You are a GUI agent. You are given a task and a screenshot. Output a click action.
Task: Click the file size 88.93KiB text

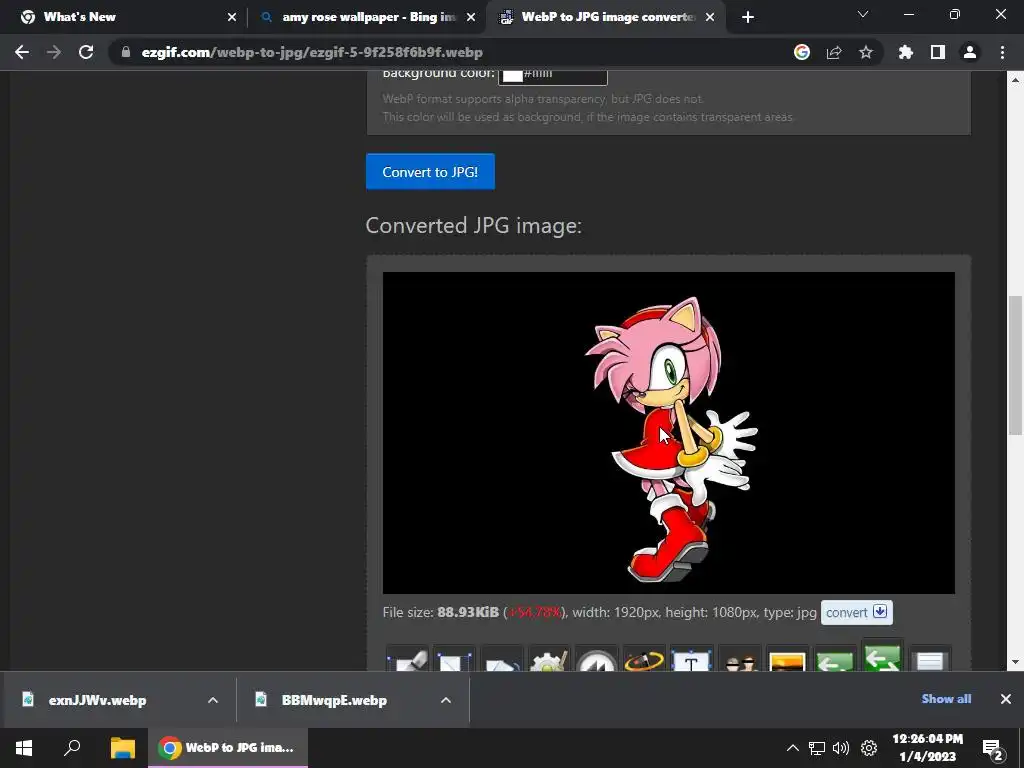(x=468, y=613)
